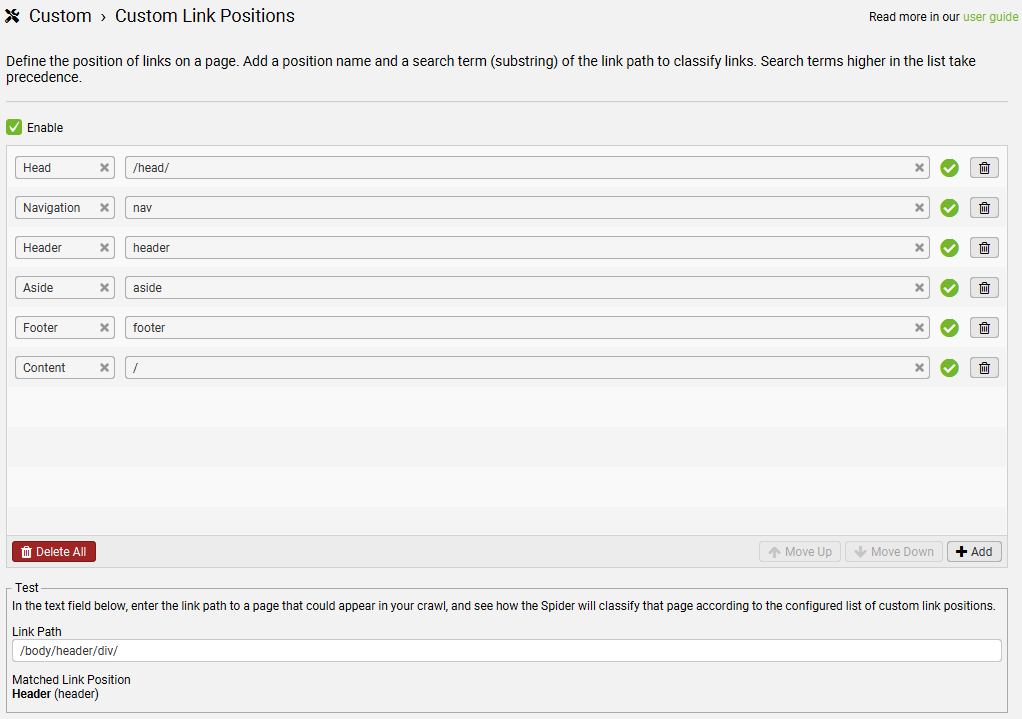Clear the Footer name field
This screenshot has width=1022, height=719.
click(104, 328)
